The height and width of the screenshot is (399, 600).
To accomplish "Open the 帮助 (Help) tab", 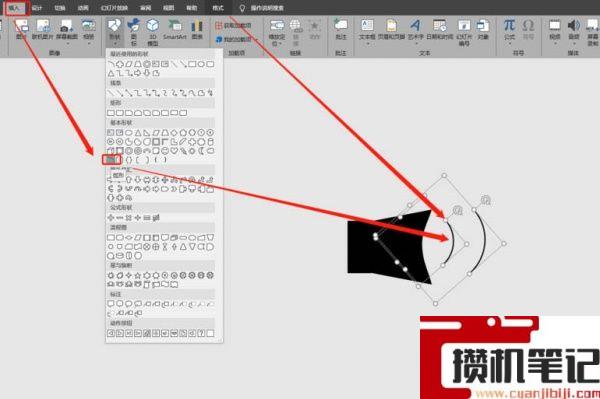I will pyautogui.click(x=192, y=8).
